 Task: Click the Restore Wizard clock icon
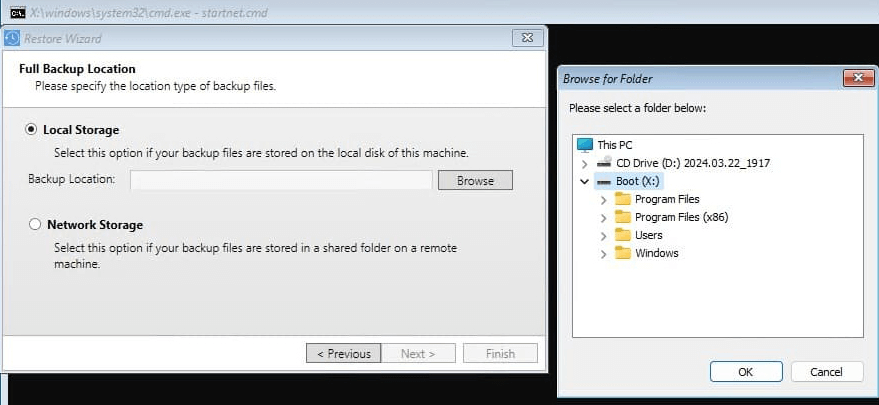[x=12, y=38]
